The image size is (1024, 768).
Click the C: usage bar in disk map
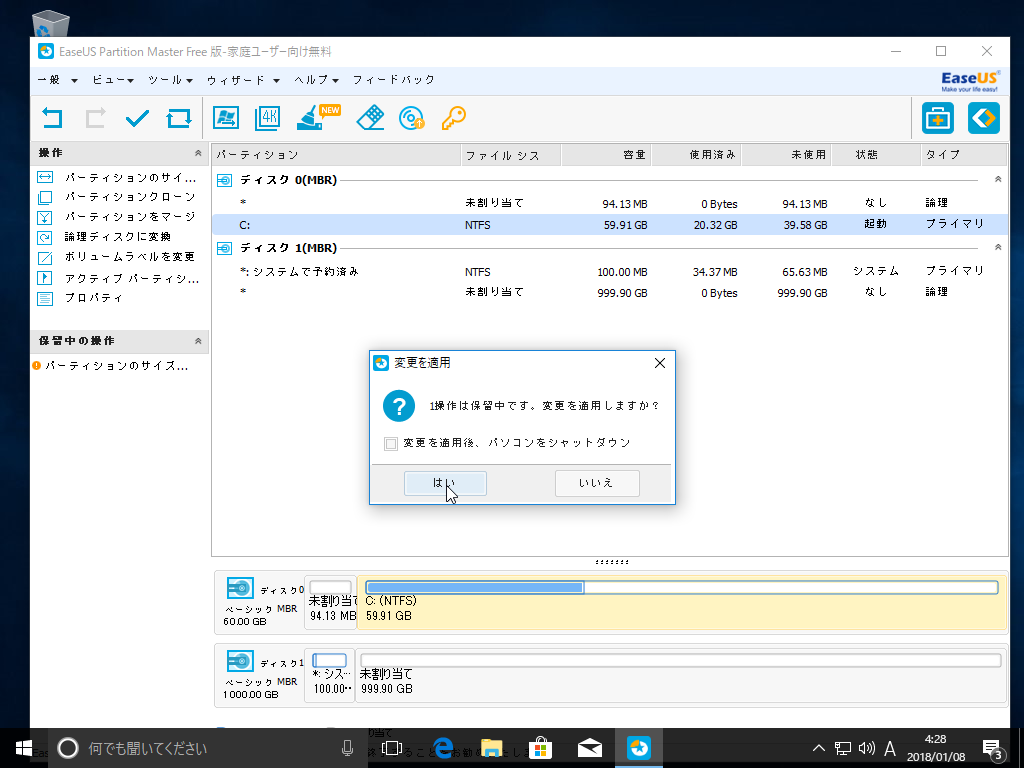[x=681, y=587]
